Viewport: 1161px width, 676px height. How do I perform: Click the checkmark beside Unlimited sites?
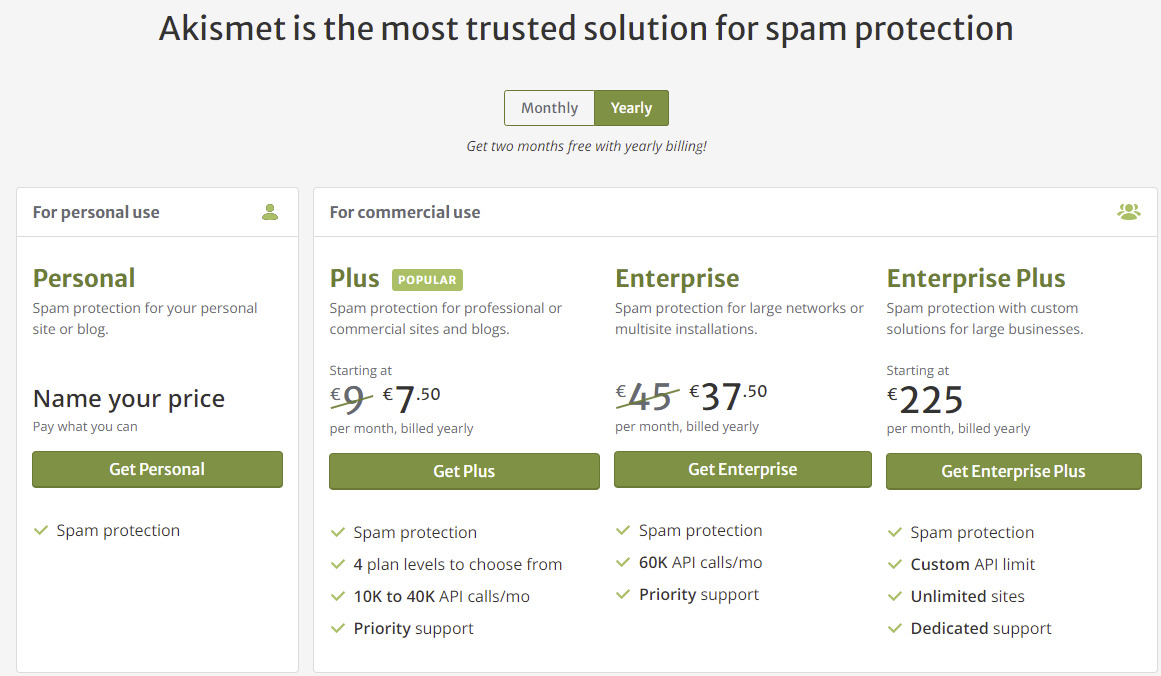[x=894, y=596]
